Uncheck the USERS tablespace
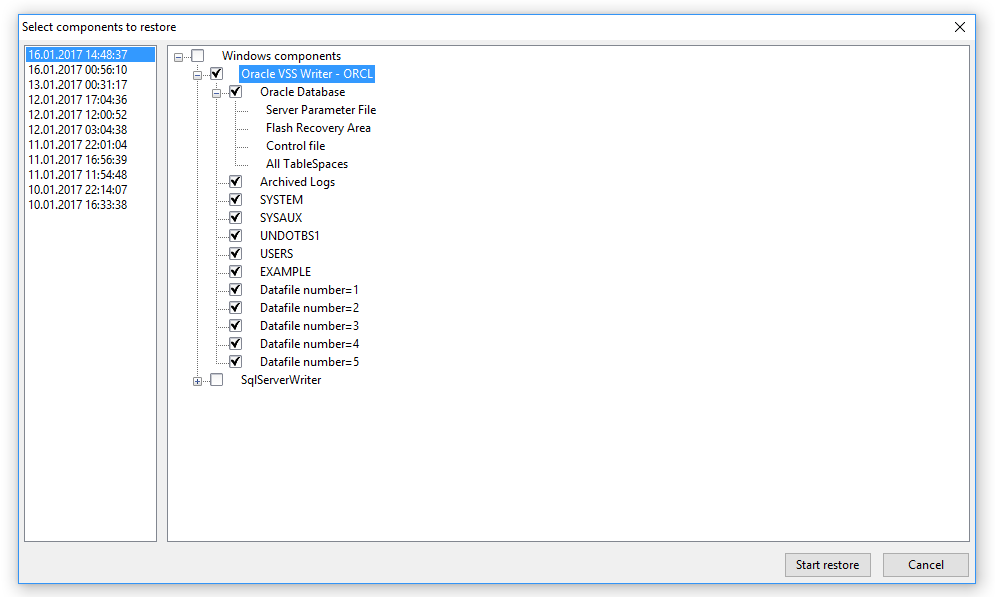The width and height of the screenshot is (995, 597). click(x=235, y=253)
